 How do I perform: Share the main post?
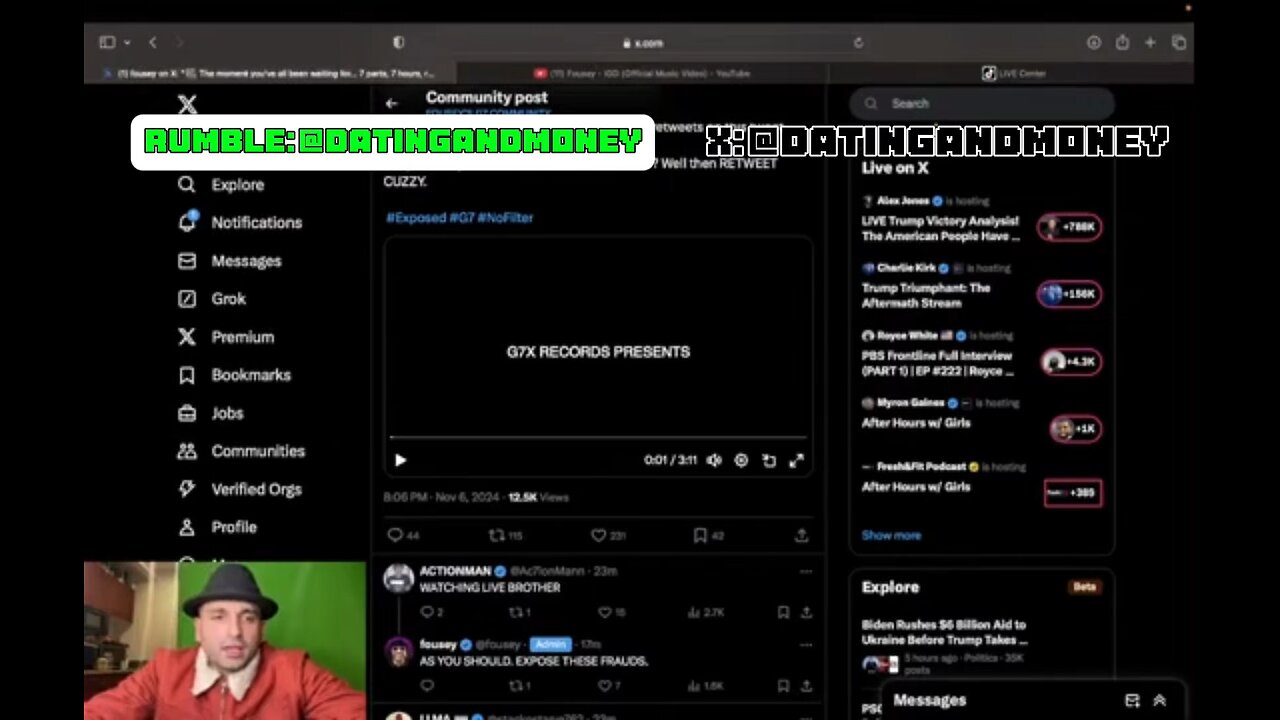801,536
